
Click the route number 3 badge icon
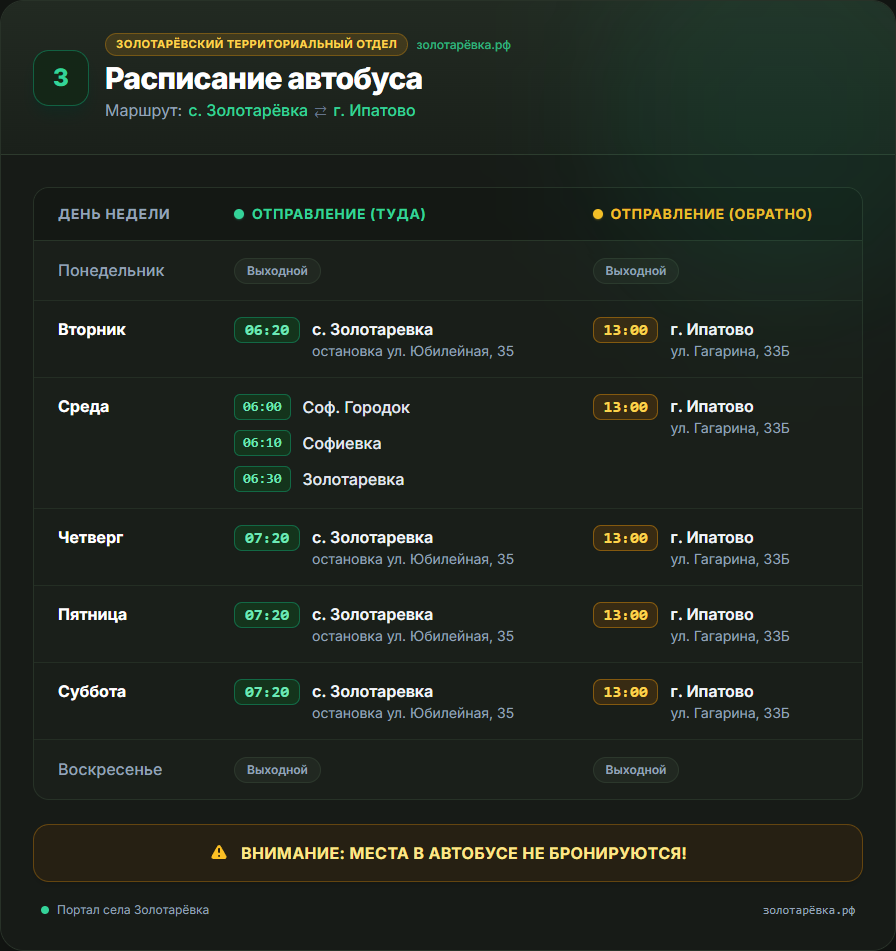click(61, 78)
